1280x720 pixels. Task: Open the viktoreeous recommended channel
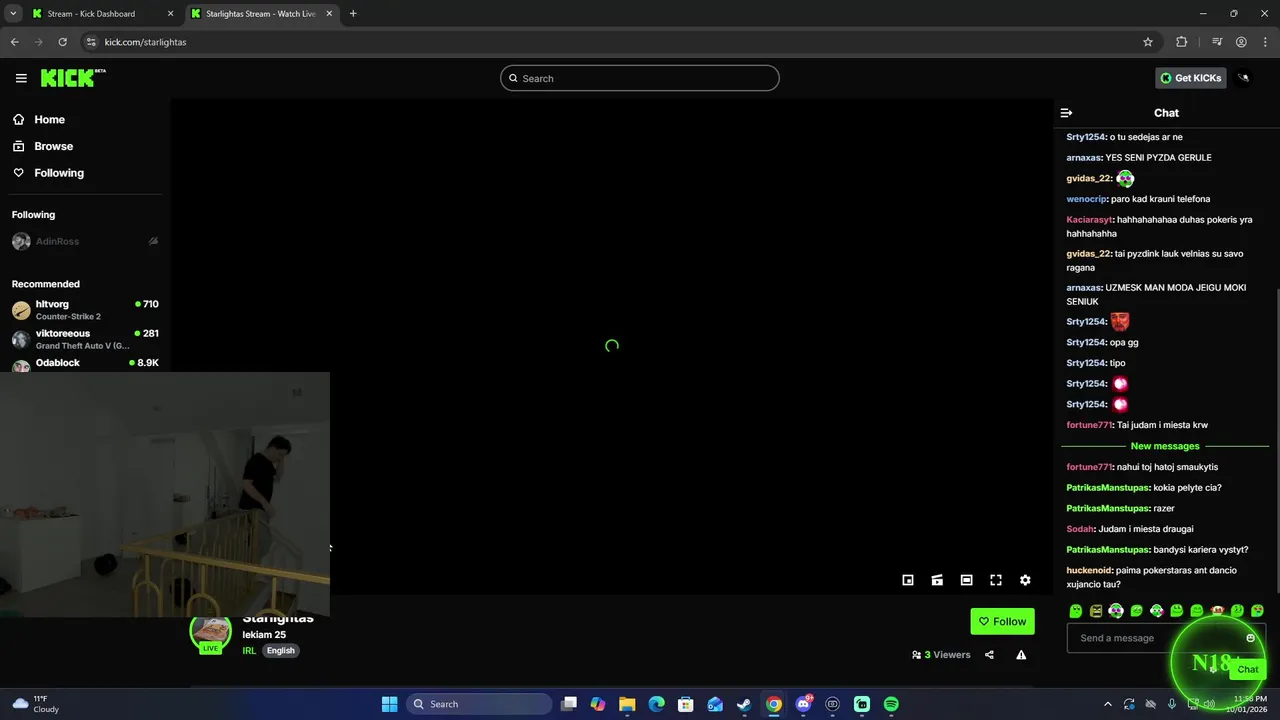tap(85, 339)
